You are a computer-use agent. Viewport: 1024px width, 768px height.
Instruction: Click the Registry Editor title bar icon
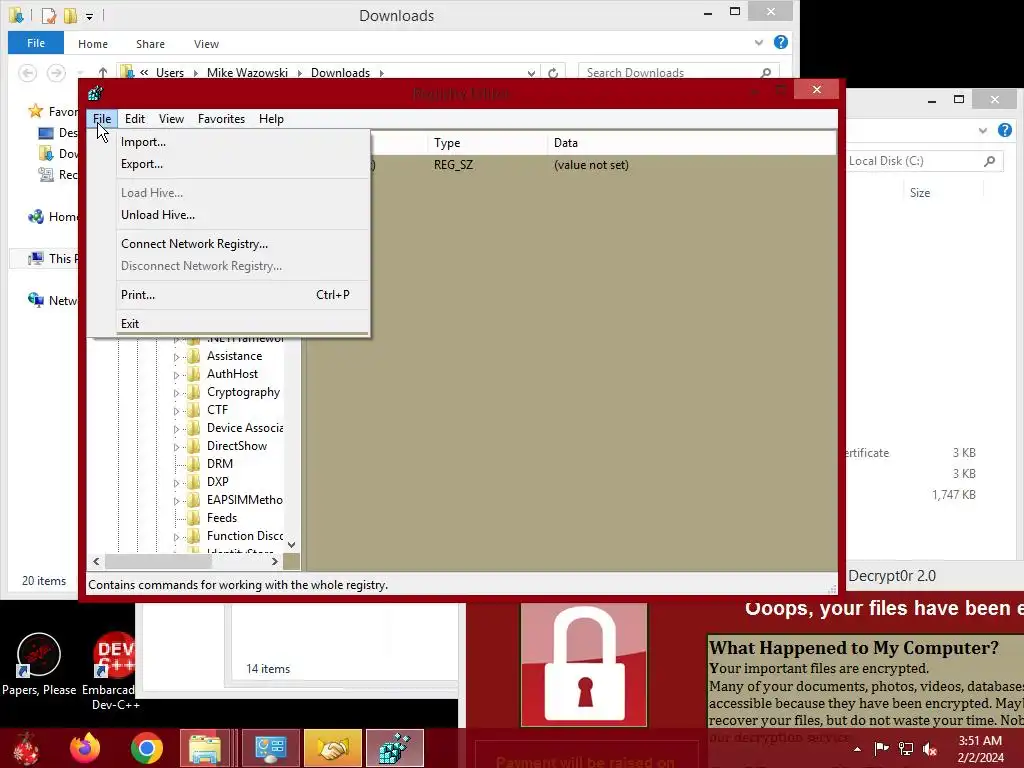click(95, 93)
